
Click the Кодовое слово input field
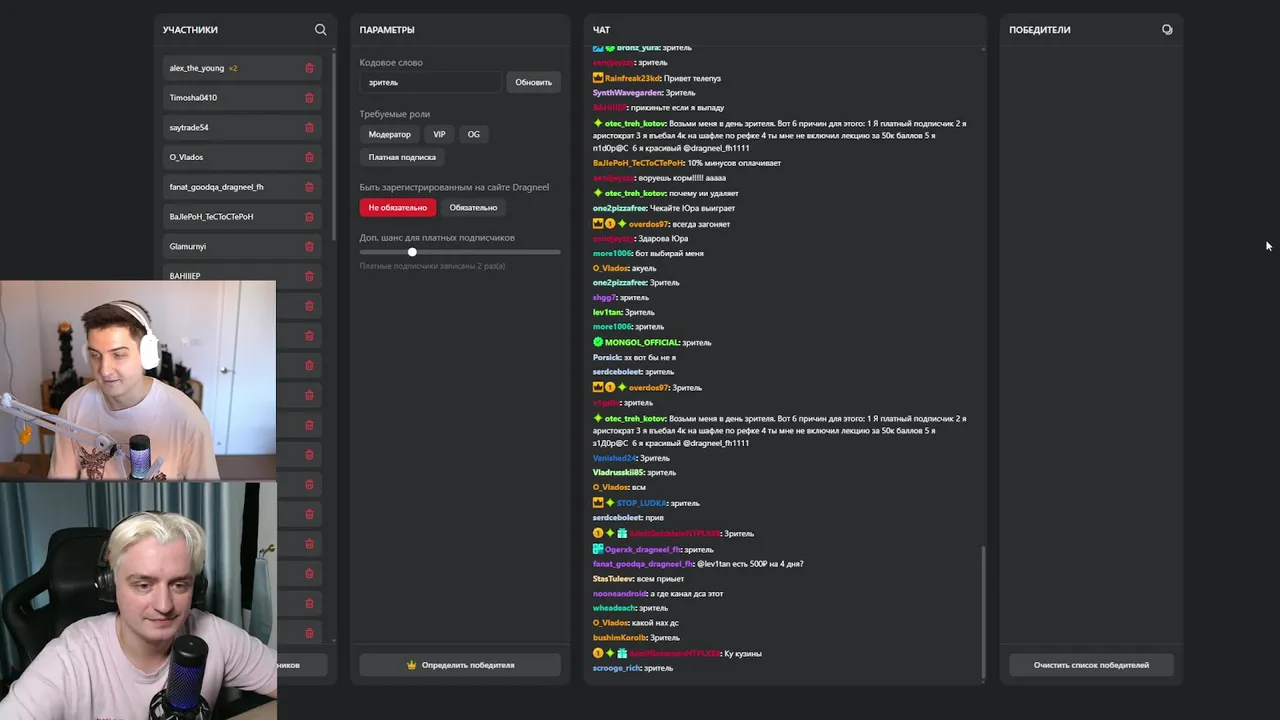click(430, 82)
